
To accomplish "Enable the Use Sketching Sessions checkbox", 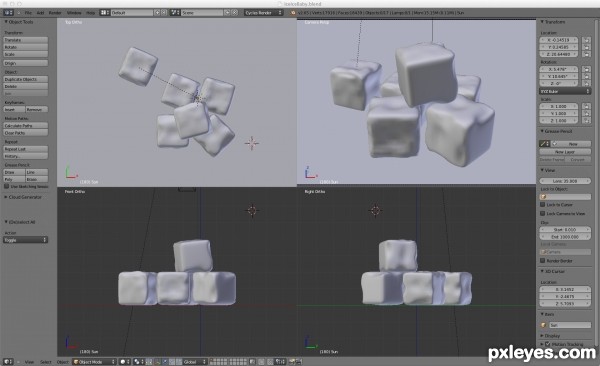I will pyautogui.click(x=7, y=186).
